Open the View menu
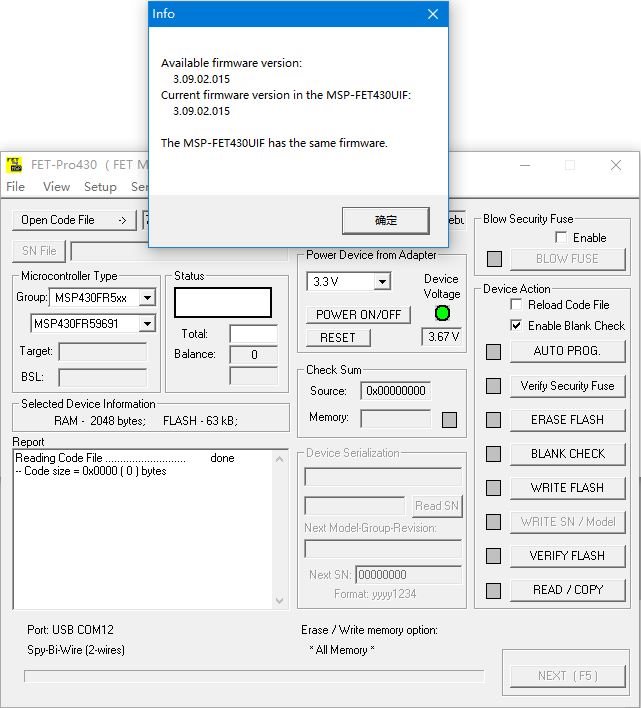This screenshot has width=641, height=708. 56,186
